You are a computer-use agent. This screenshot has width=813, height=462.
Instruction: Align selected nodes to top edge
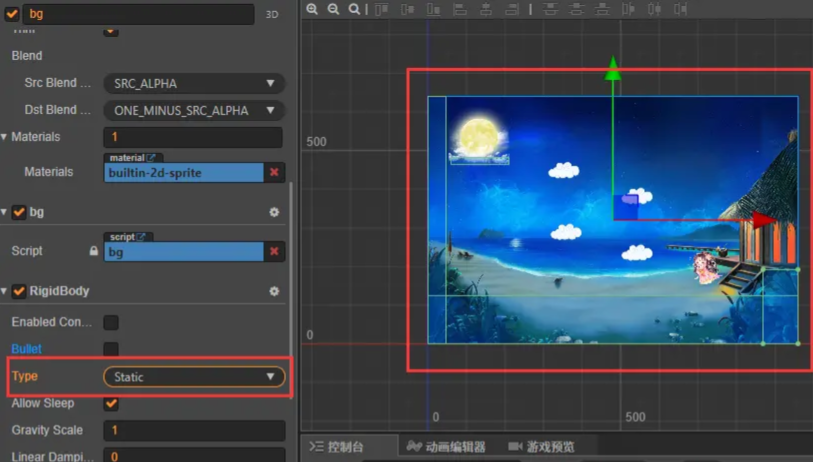click(382, 9)
